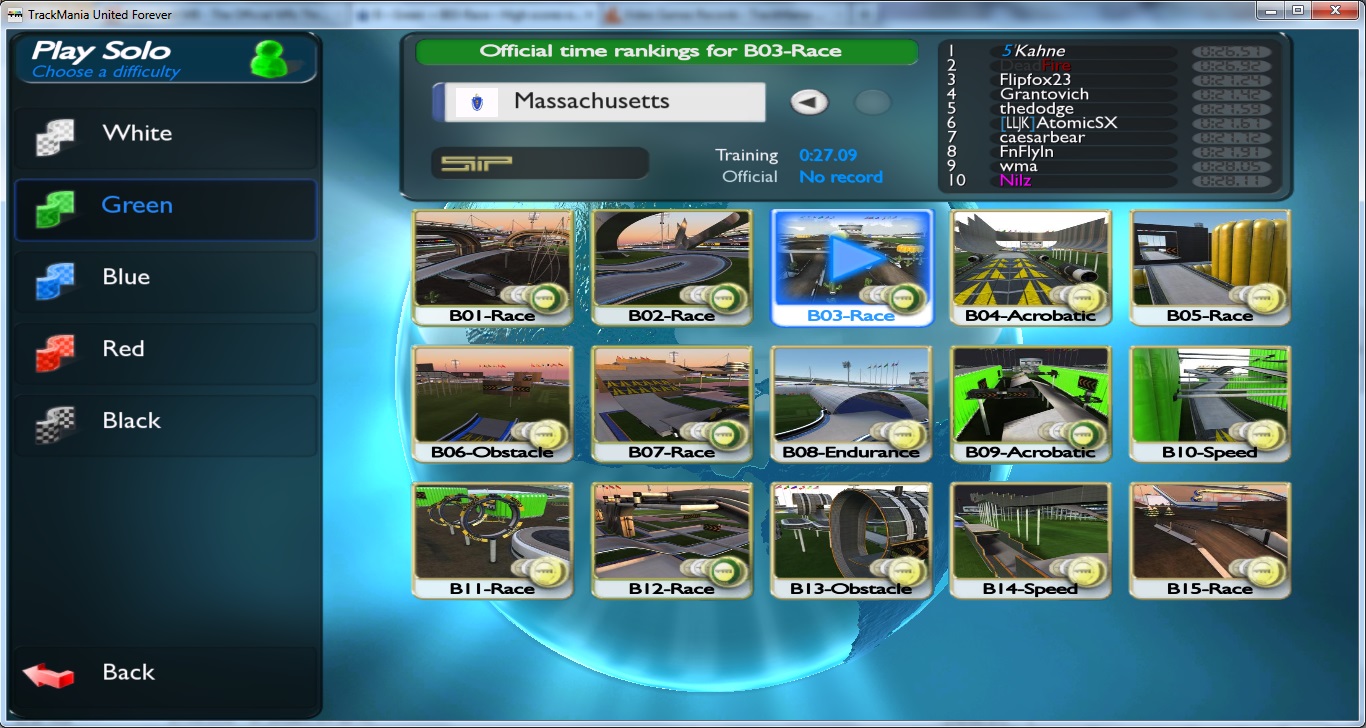Click the black checkered flag icon

(54, 425)
